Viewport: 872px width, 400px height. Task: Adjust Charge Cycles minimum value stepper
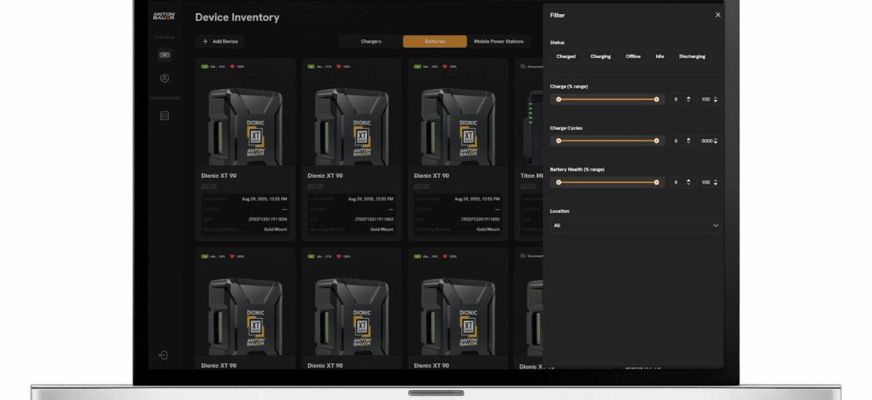[688, 141]
